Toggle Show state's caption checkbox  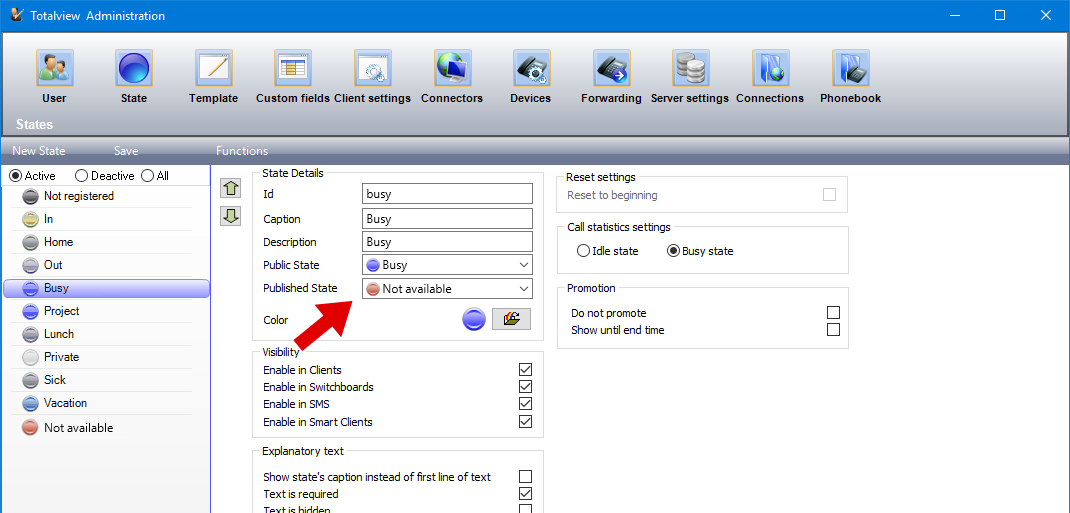coord(525,477)
